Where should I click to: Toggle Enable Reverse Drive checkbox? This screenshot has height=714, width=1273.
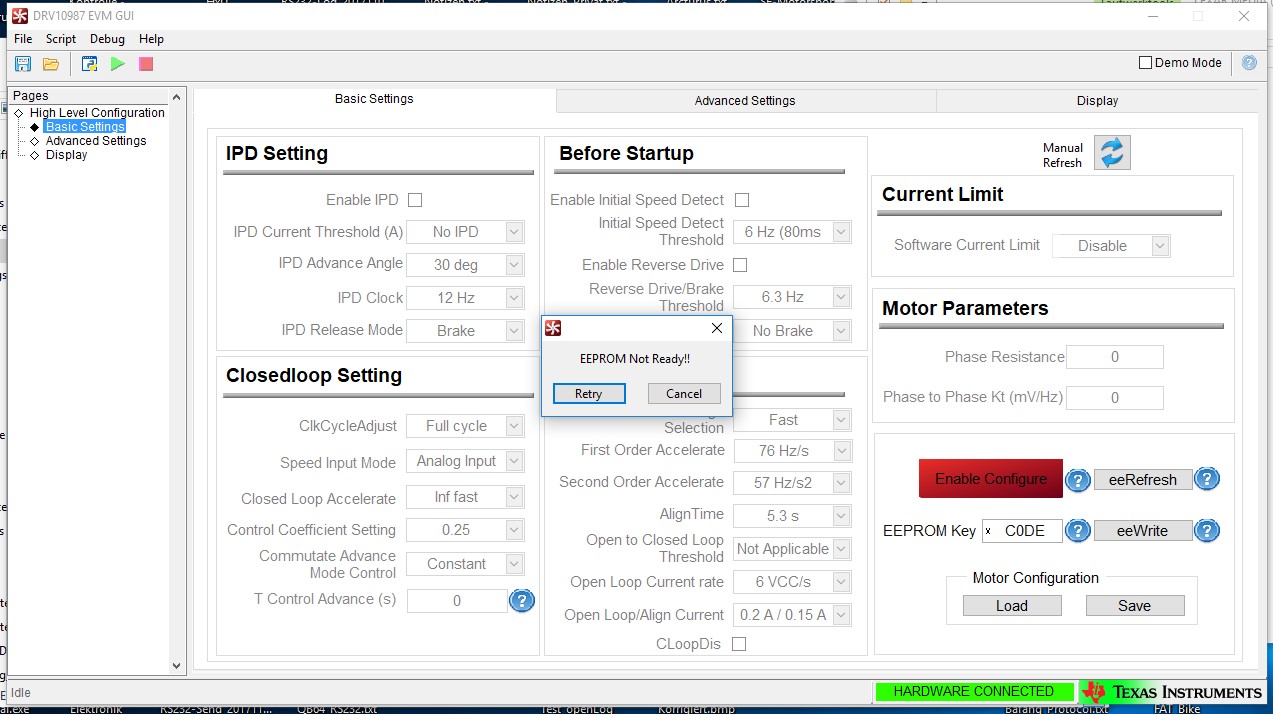(x=740, y=265)
